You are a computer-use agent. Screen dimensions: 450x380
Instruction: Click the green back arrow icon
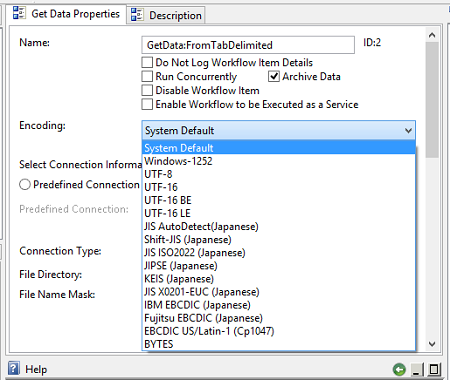click(399, 369)
